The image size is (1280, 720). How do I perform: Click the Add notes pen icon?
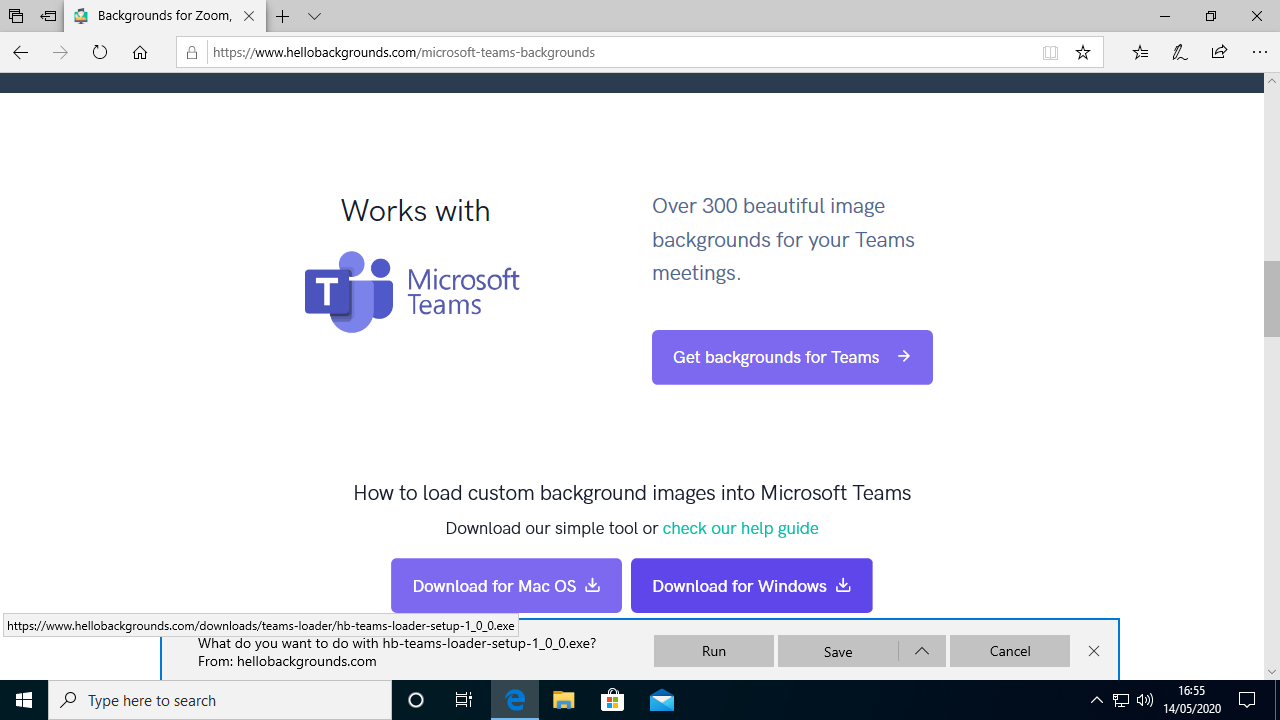tap(1180, 52)
